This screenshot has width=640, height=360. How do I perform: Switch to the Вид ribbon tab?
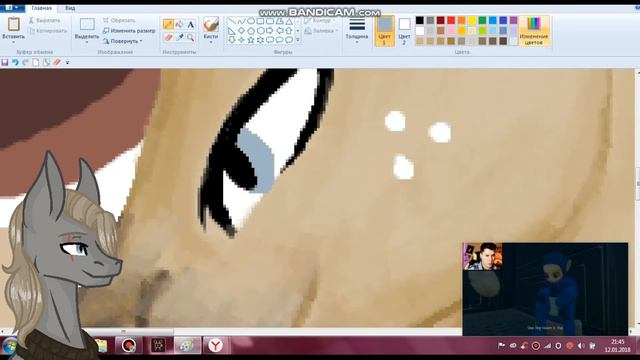(x=70, y=8)
